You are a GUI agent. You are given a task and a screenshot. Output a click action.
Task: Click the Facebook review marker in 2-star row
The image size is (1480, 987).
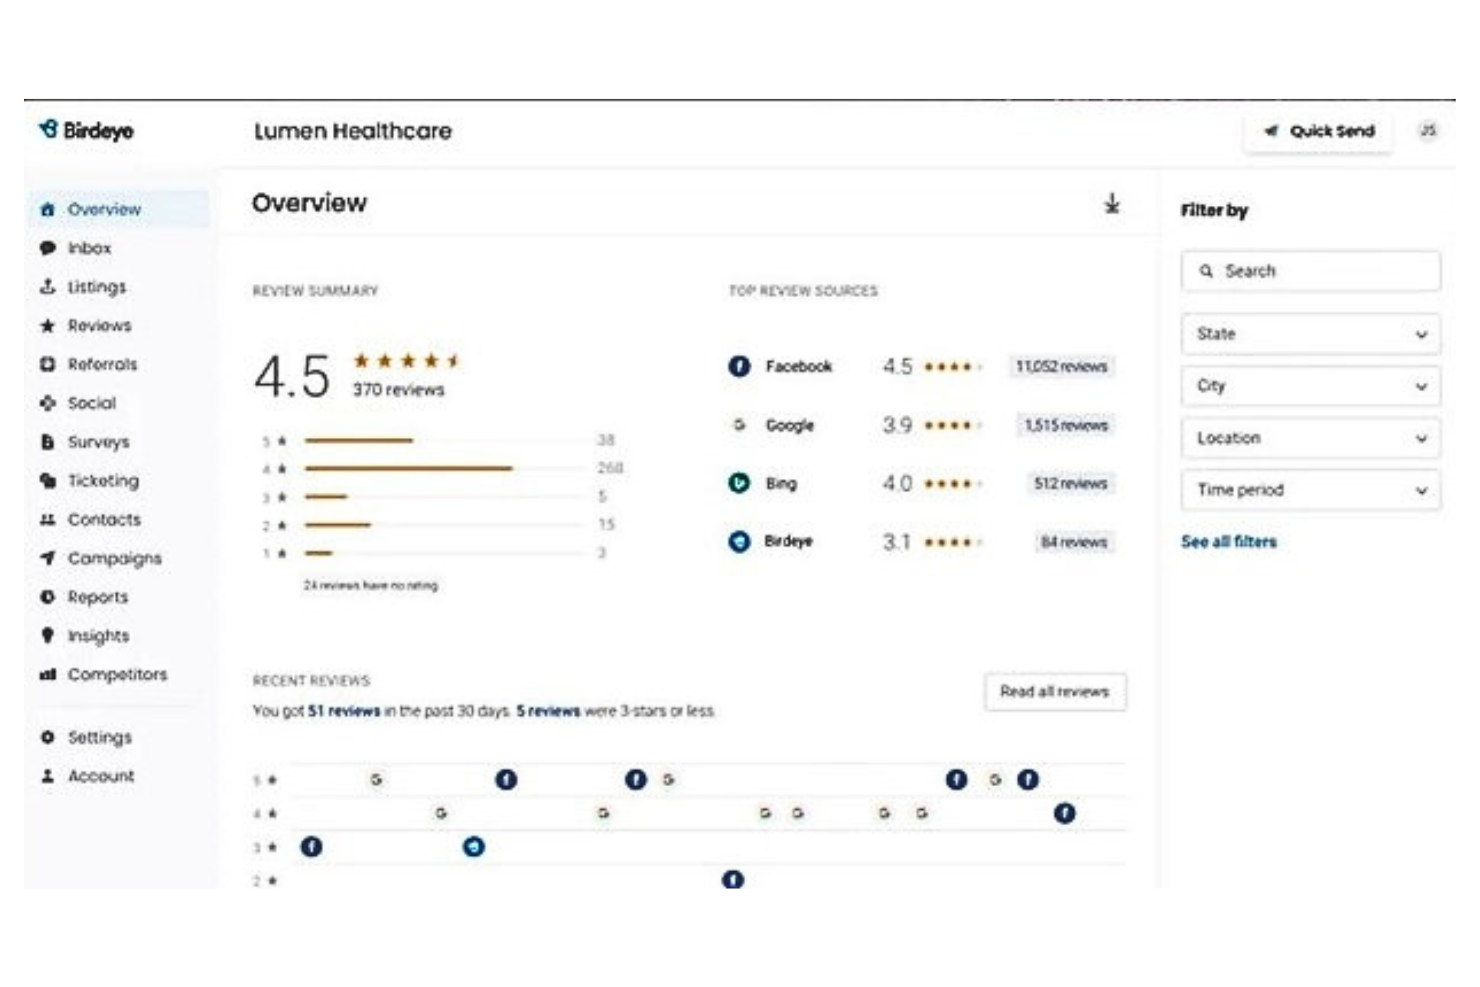point(733,880)
